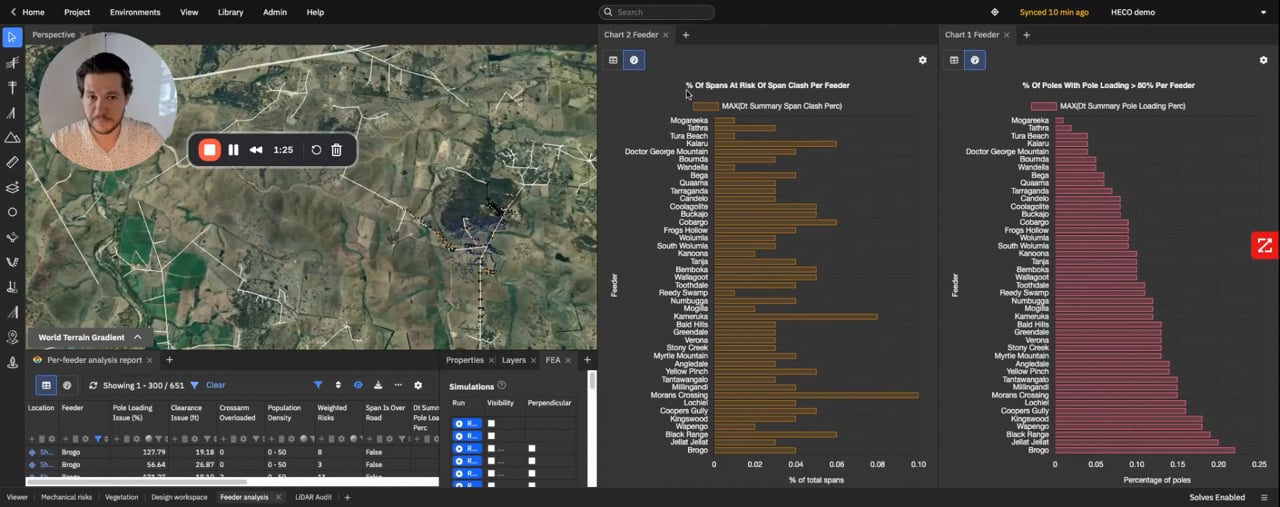Image resolution: width=1280 pixels, height=507 pixels.
Task: Expand the World Terrain Gradient panel
Action: point(137,338)
